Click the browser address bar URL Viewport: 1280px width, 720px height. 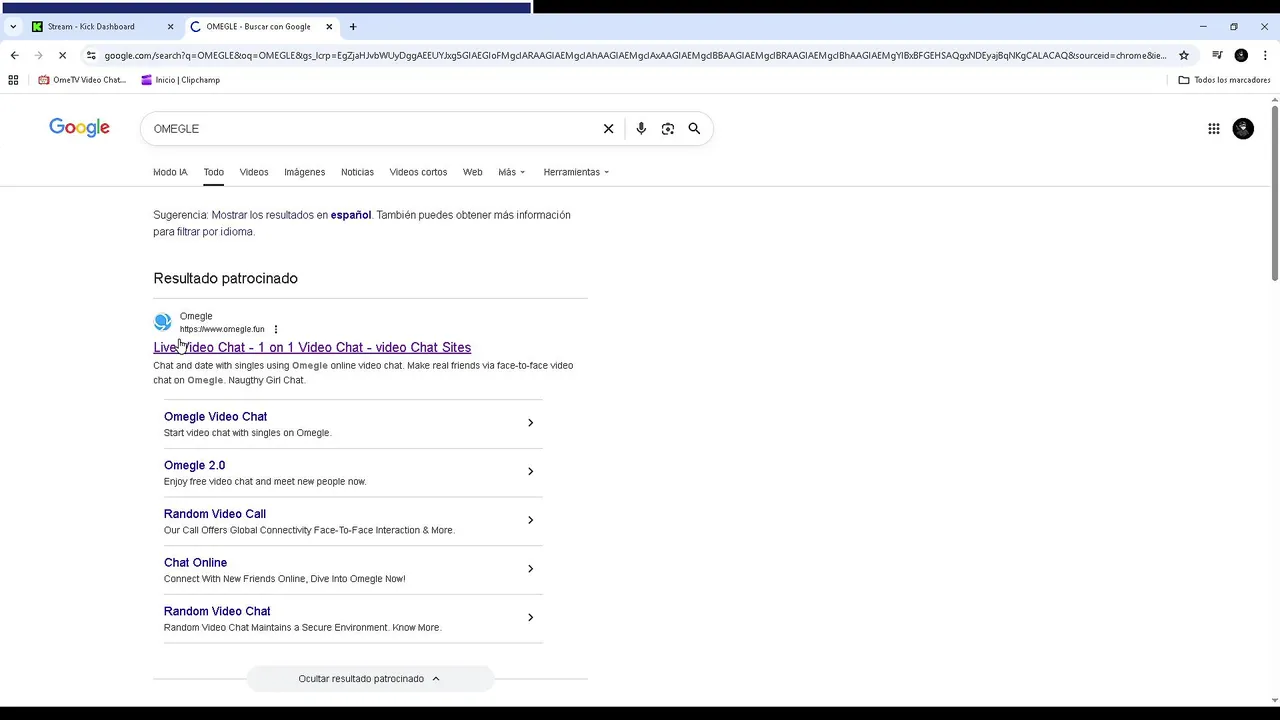tap(635, 56)
